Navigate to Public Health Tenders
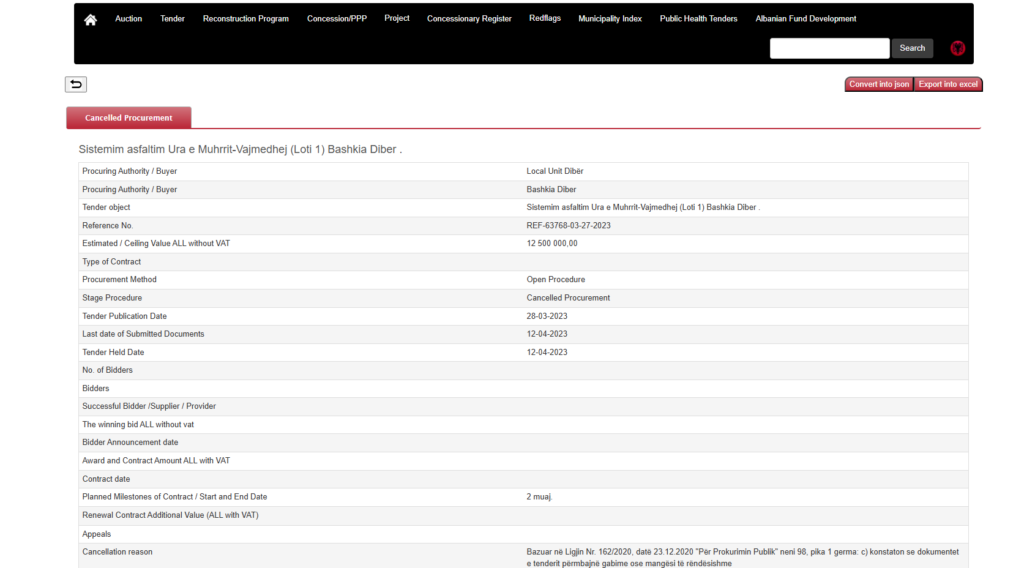This screenshot has height=568, width=1024. [698, 19]
